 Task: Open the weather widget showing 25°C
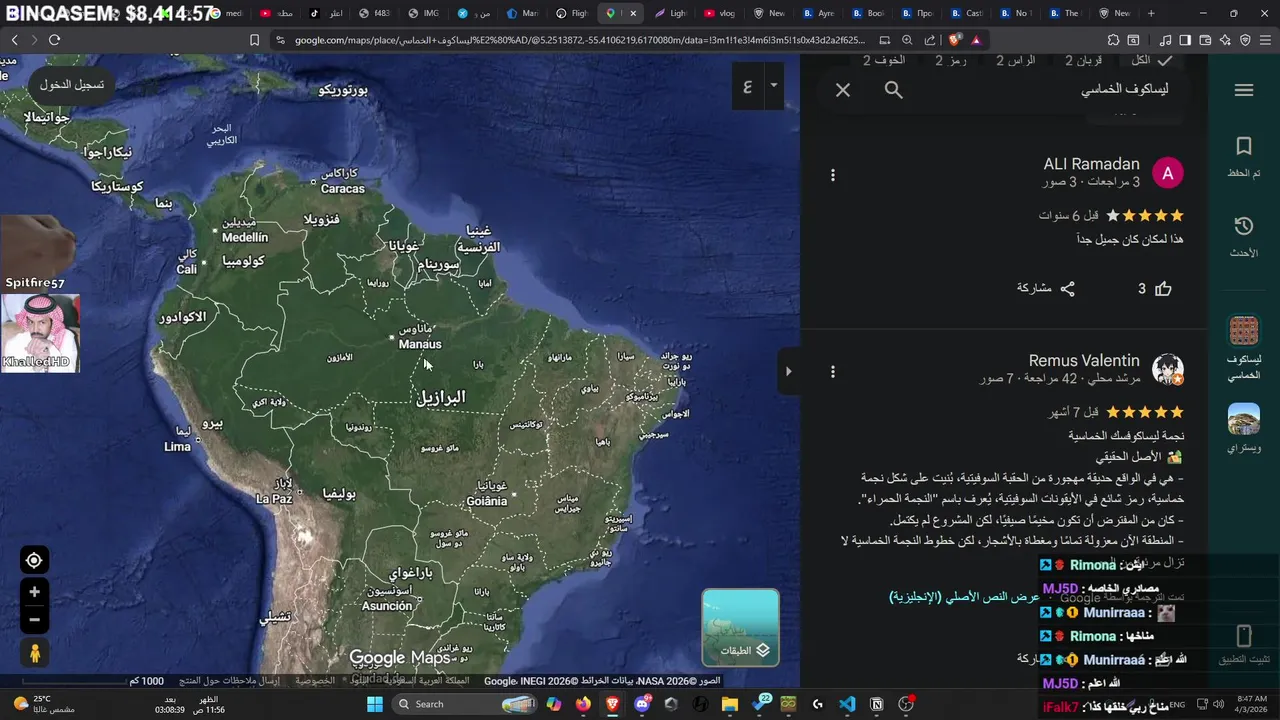(45, 704)
